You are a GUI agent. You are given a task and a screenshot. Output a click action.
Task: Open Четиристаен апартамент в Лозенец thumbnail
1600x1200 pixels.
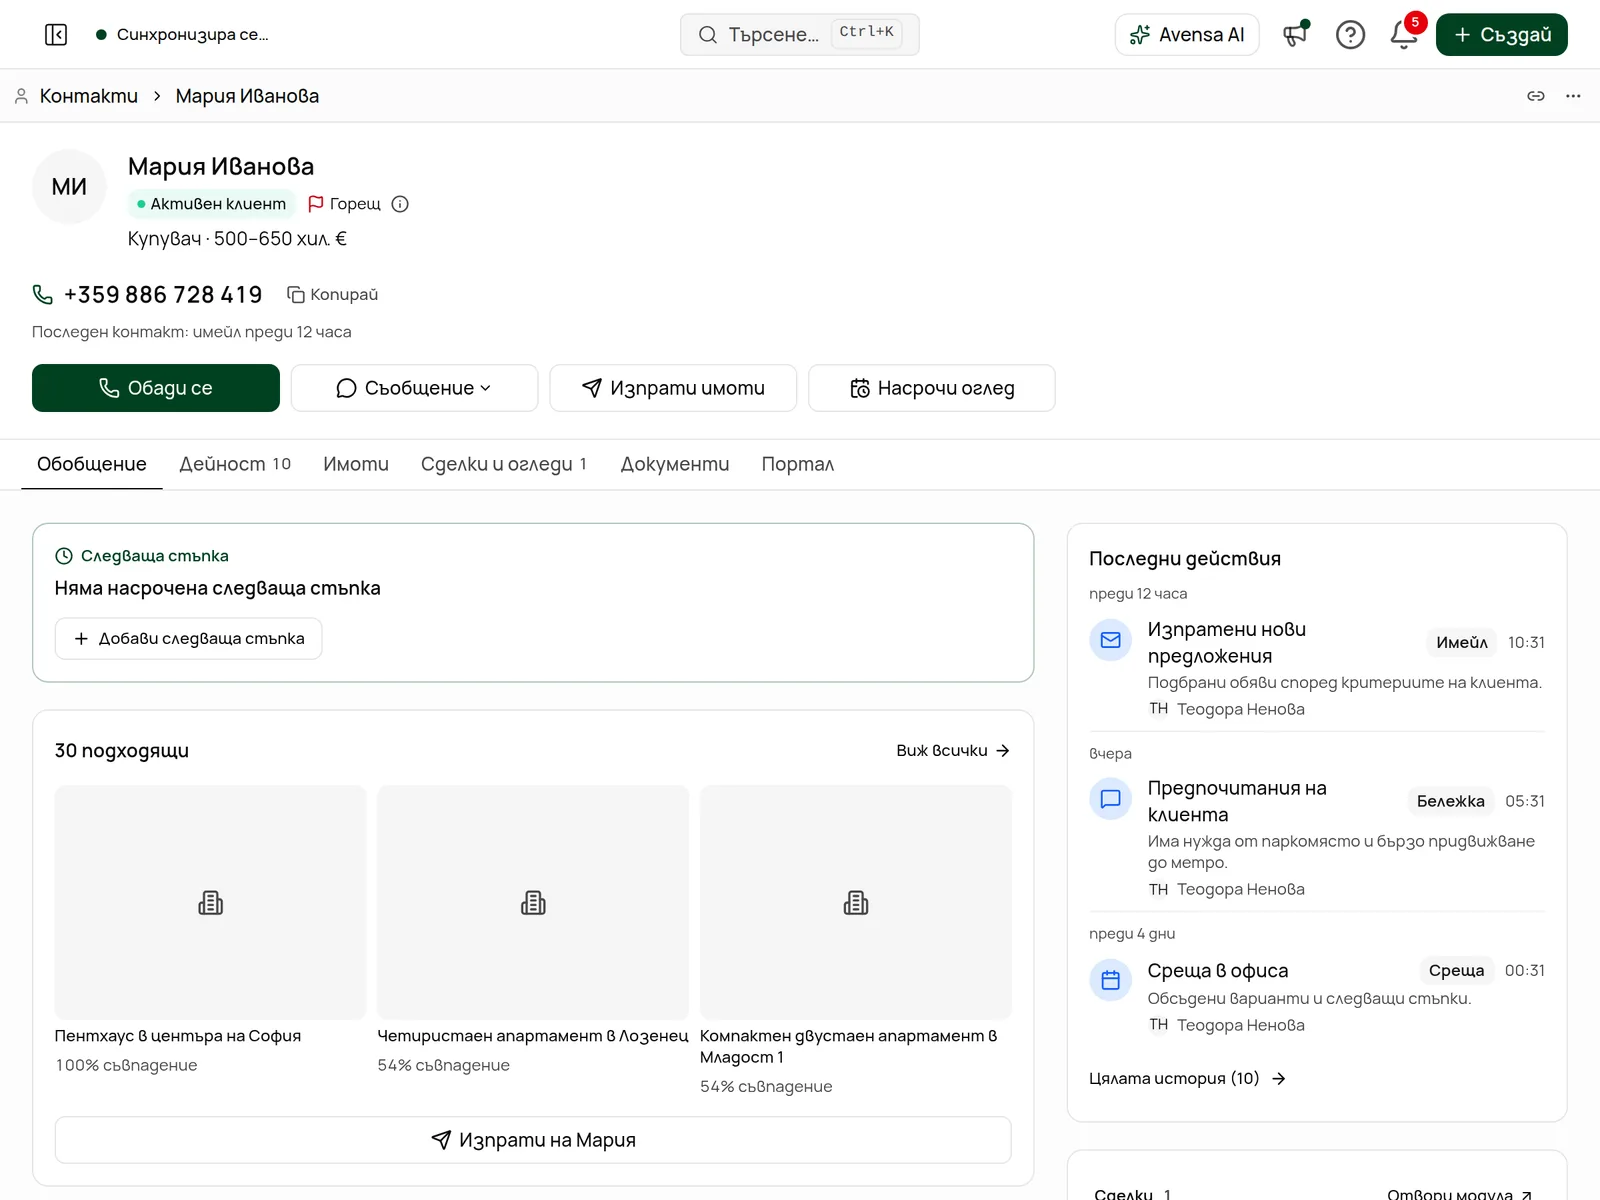coord(533,903)
